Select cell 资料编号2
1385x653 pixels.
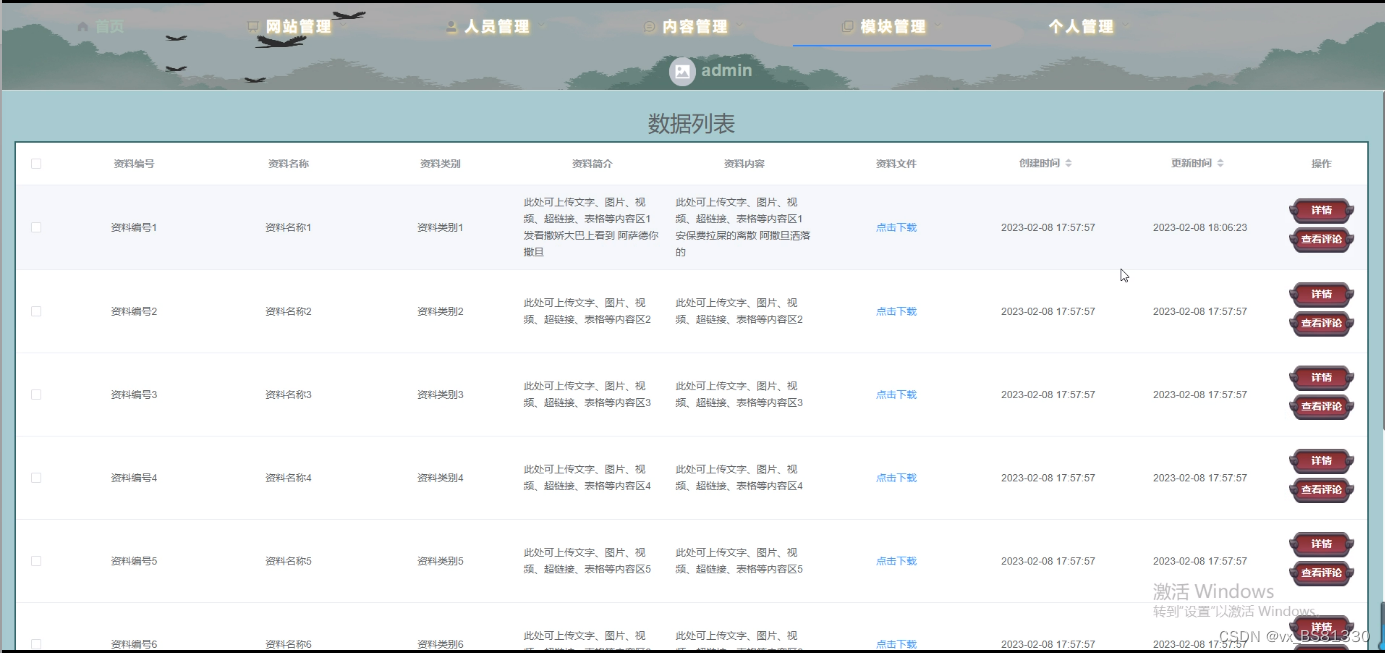click(x=134, y=311)
